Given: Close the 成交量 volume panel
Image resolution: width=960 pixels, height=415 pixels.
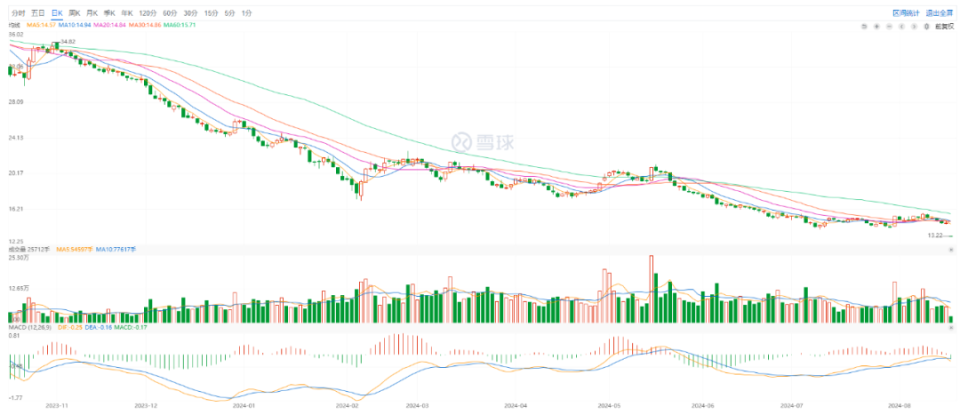Looking at the screenshot, I should click(x=951, y=250).
